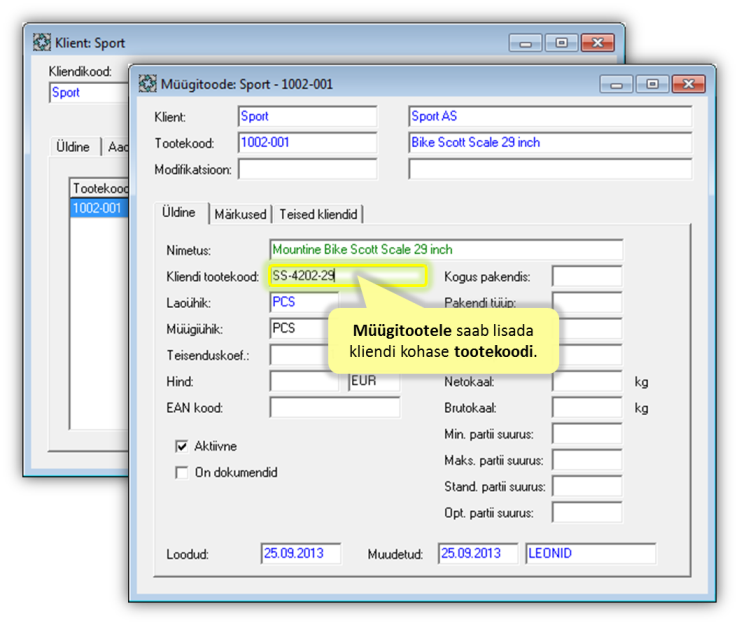
Task: Focus the Pakendi tüüp field
Action: (x=587, y=302)
